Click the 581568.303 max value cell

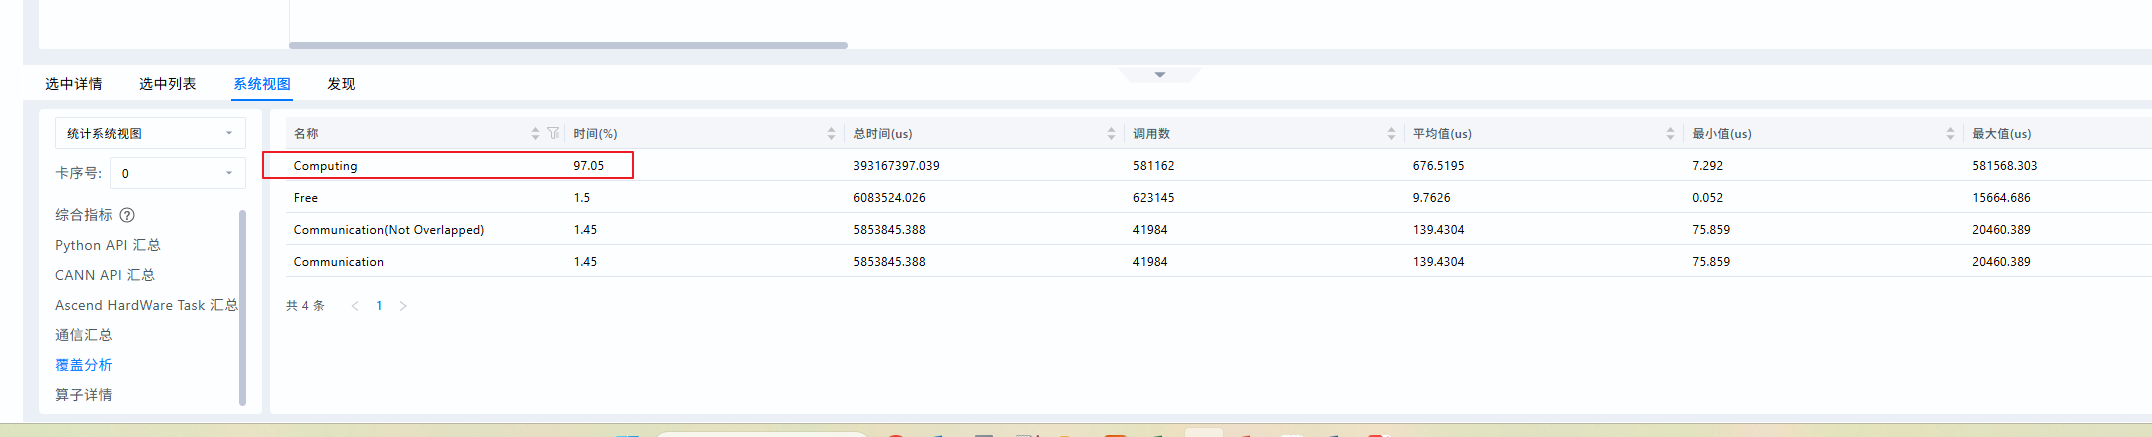pyautogui.click(x=2004, y=166)
